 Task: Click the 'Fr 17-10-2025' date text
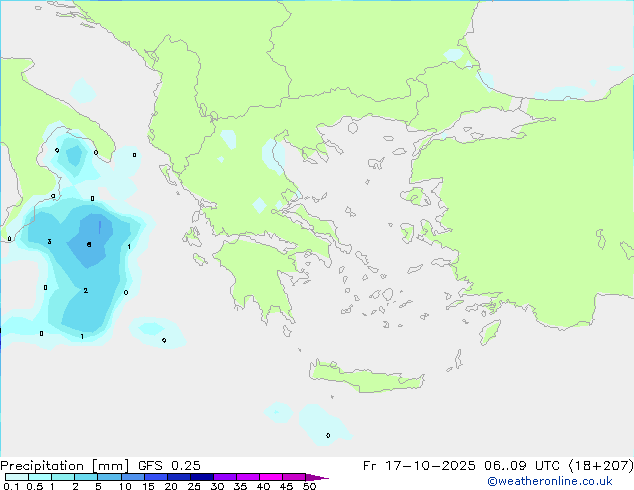(419, 466)
